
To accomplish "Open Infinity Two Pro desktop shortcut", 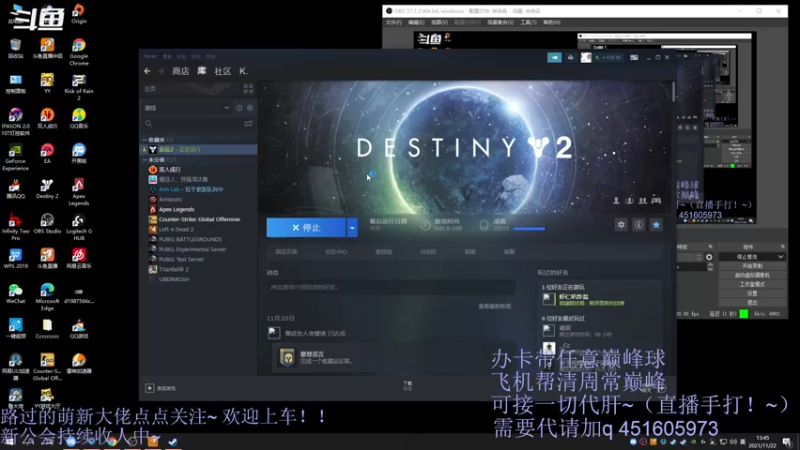I will click(x=15, y=227).
